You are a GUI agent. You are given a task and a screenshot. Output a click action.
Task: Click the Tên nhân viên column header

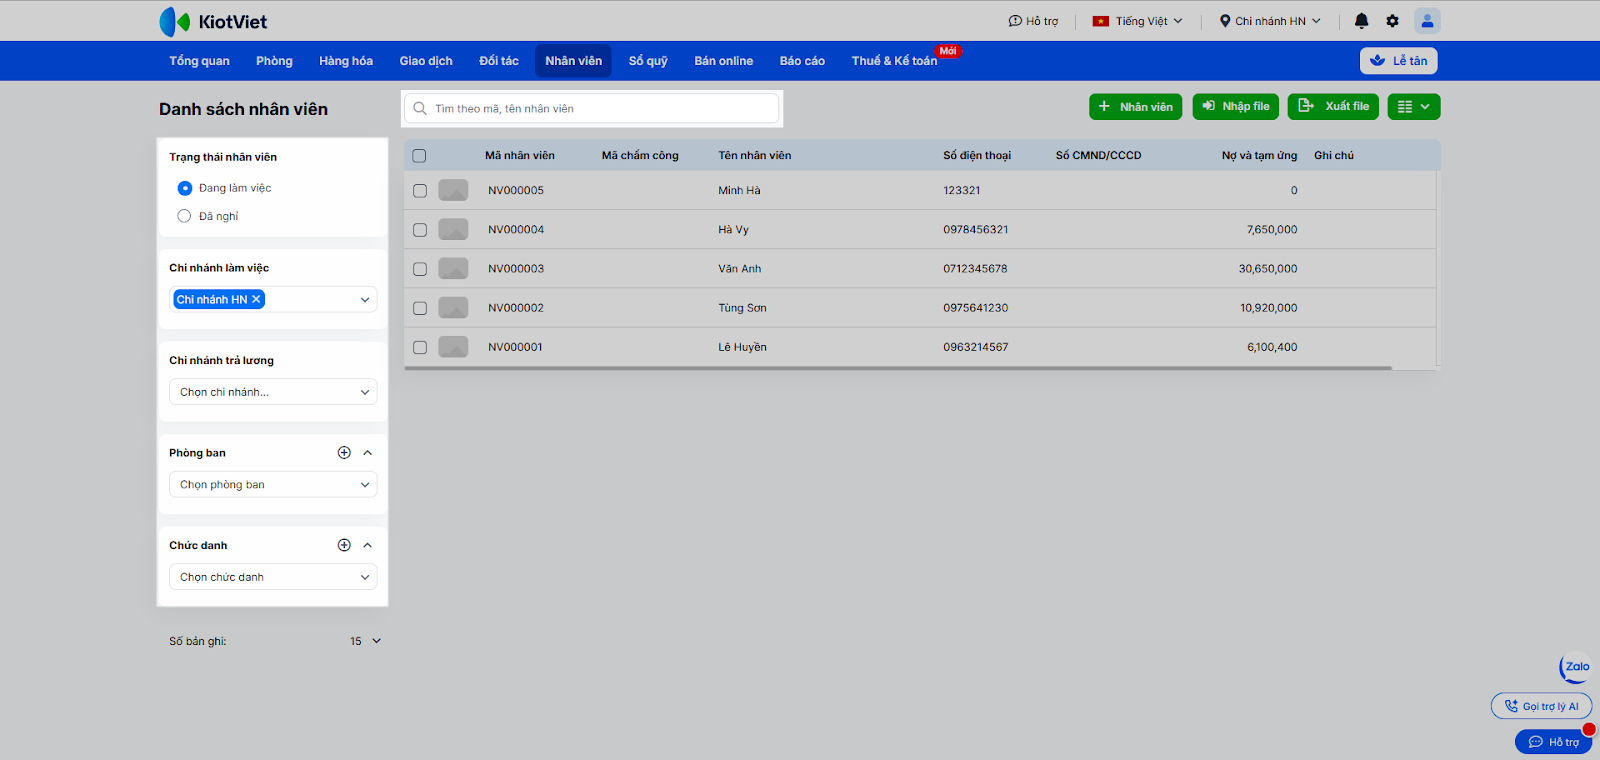point(755,156)
